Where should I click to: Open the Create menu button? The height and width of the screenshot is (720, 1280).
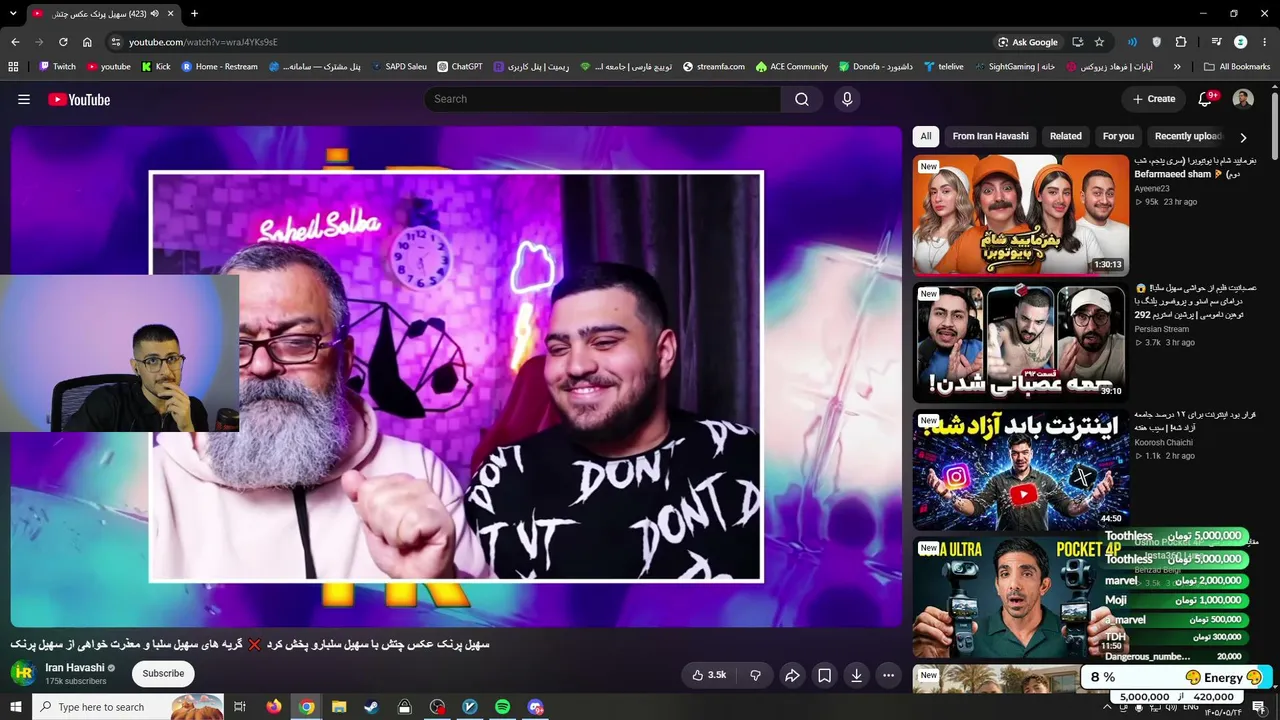coord(1153,99)
